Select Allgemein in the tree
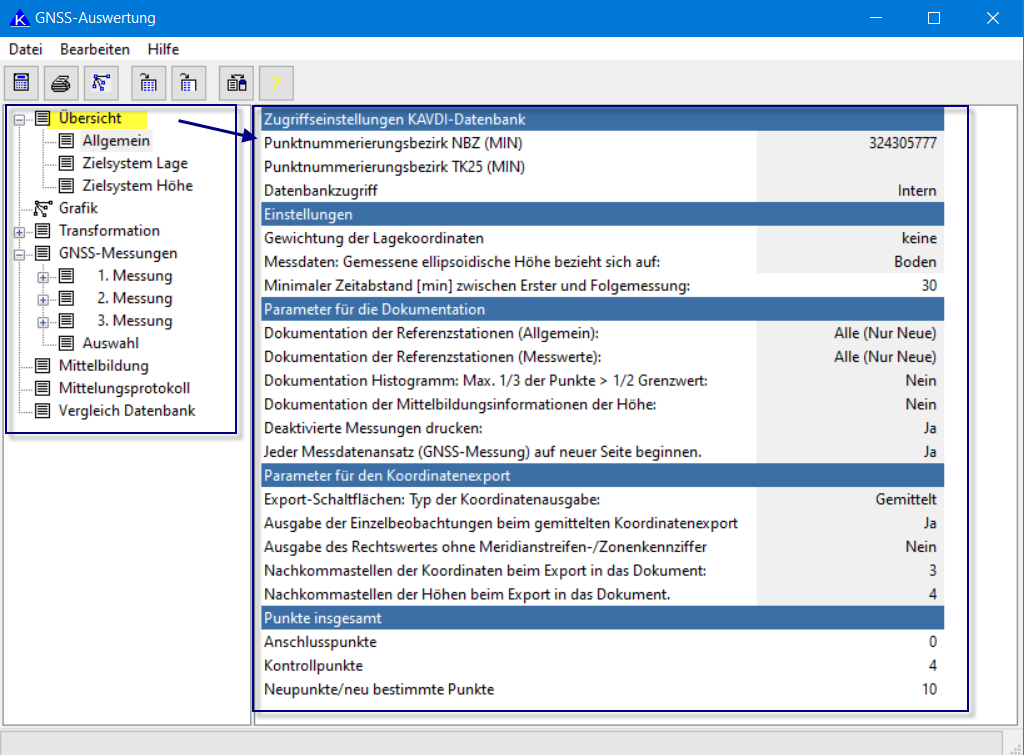Image resolution: width=1024 pixels, height=755 pixels. pos(116,140)
